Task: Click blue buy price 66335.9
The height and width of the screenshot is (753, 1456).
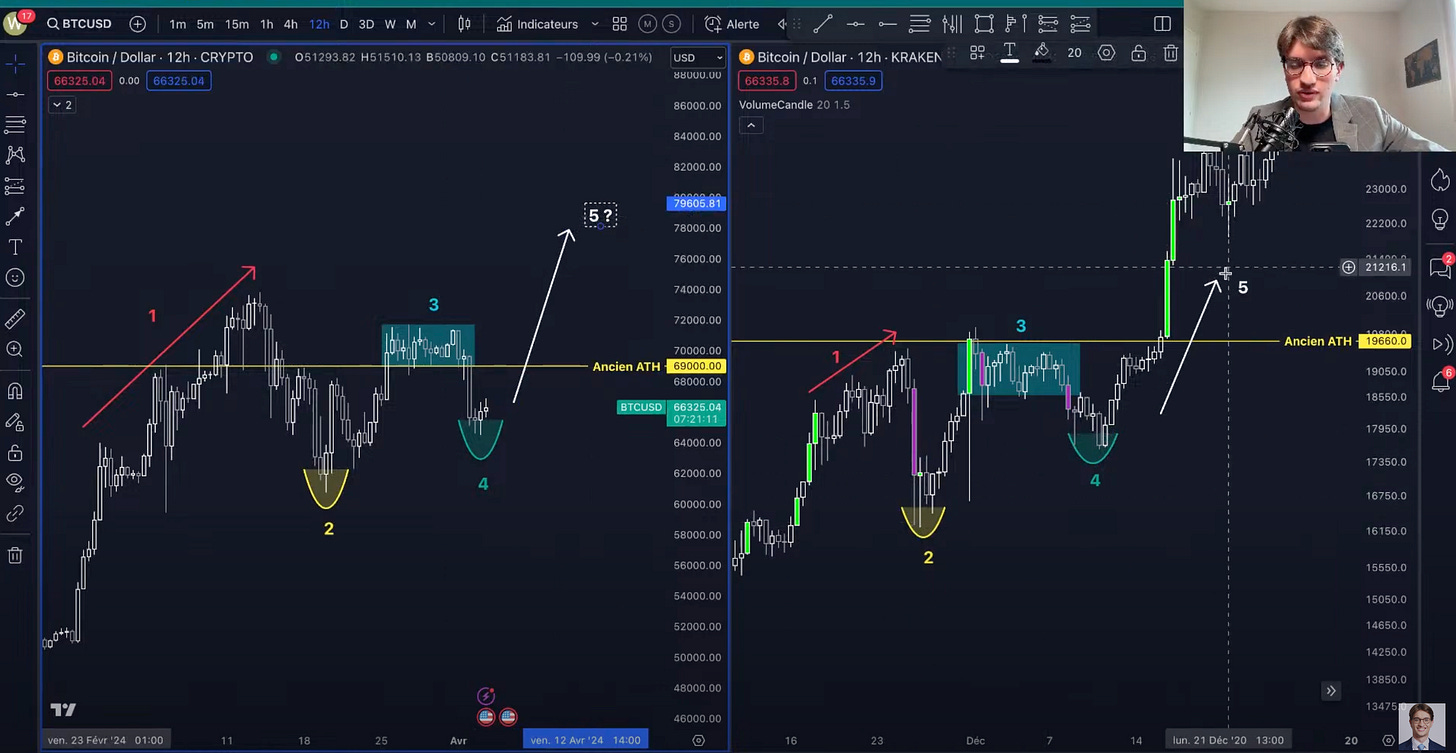Action: click(852, 81)
